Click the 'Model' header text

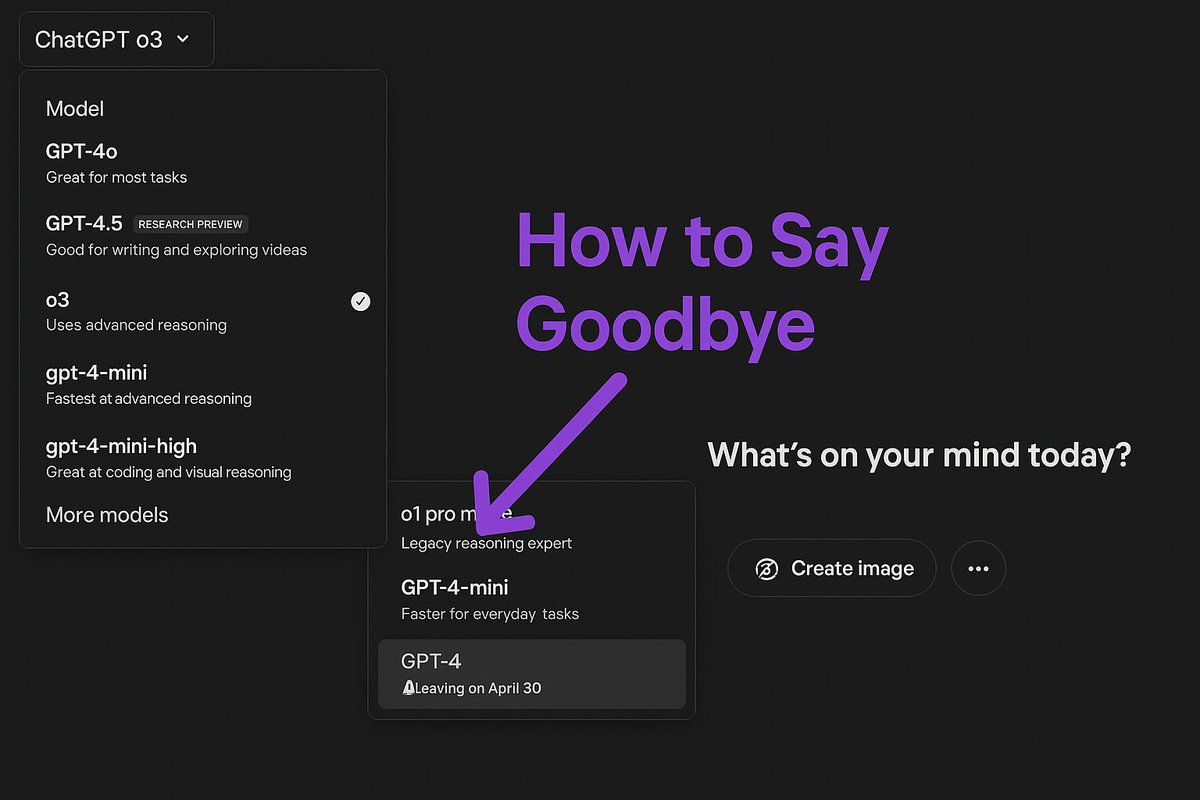point(75,108)
